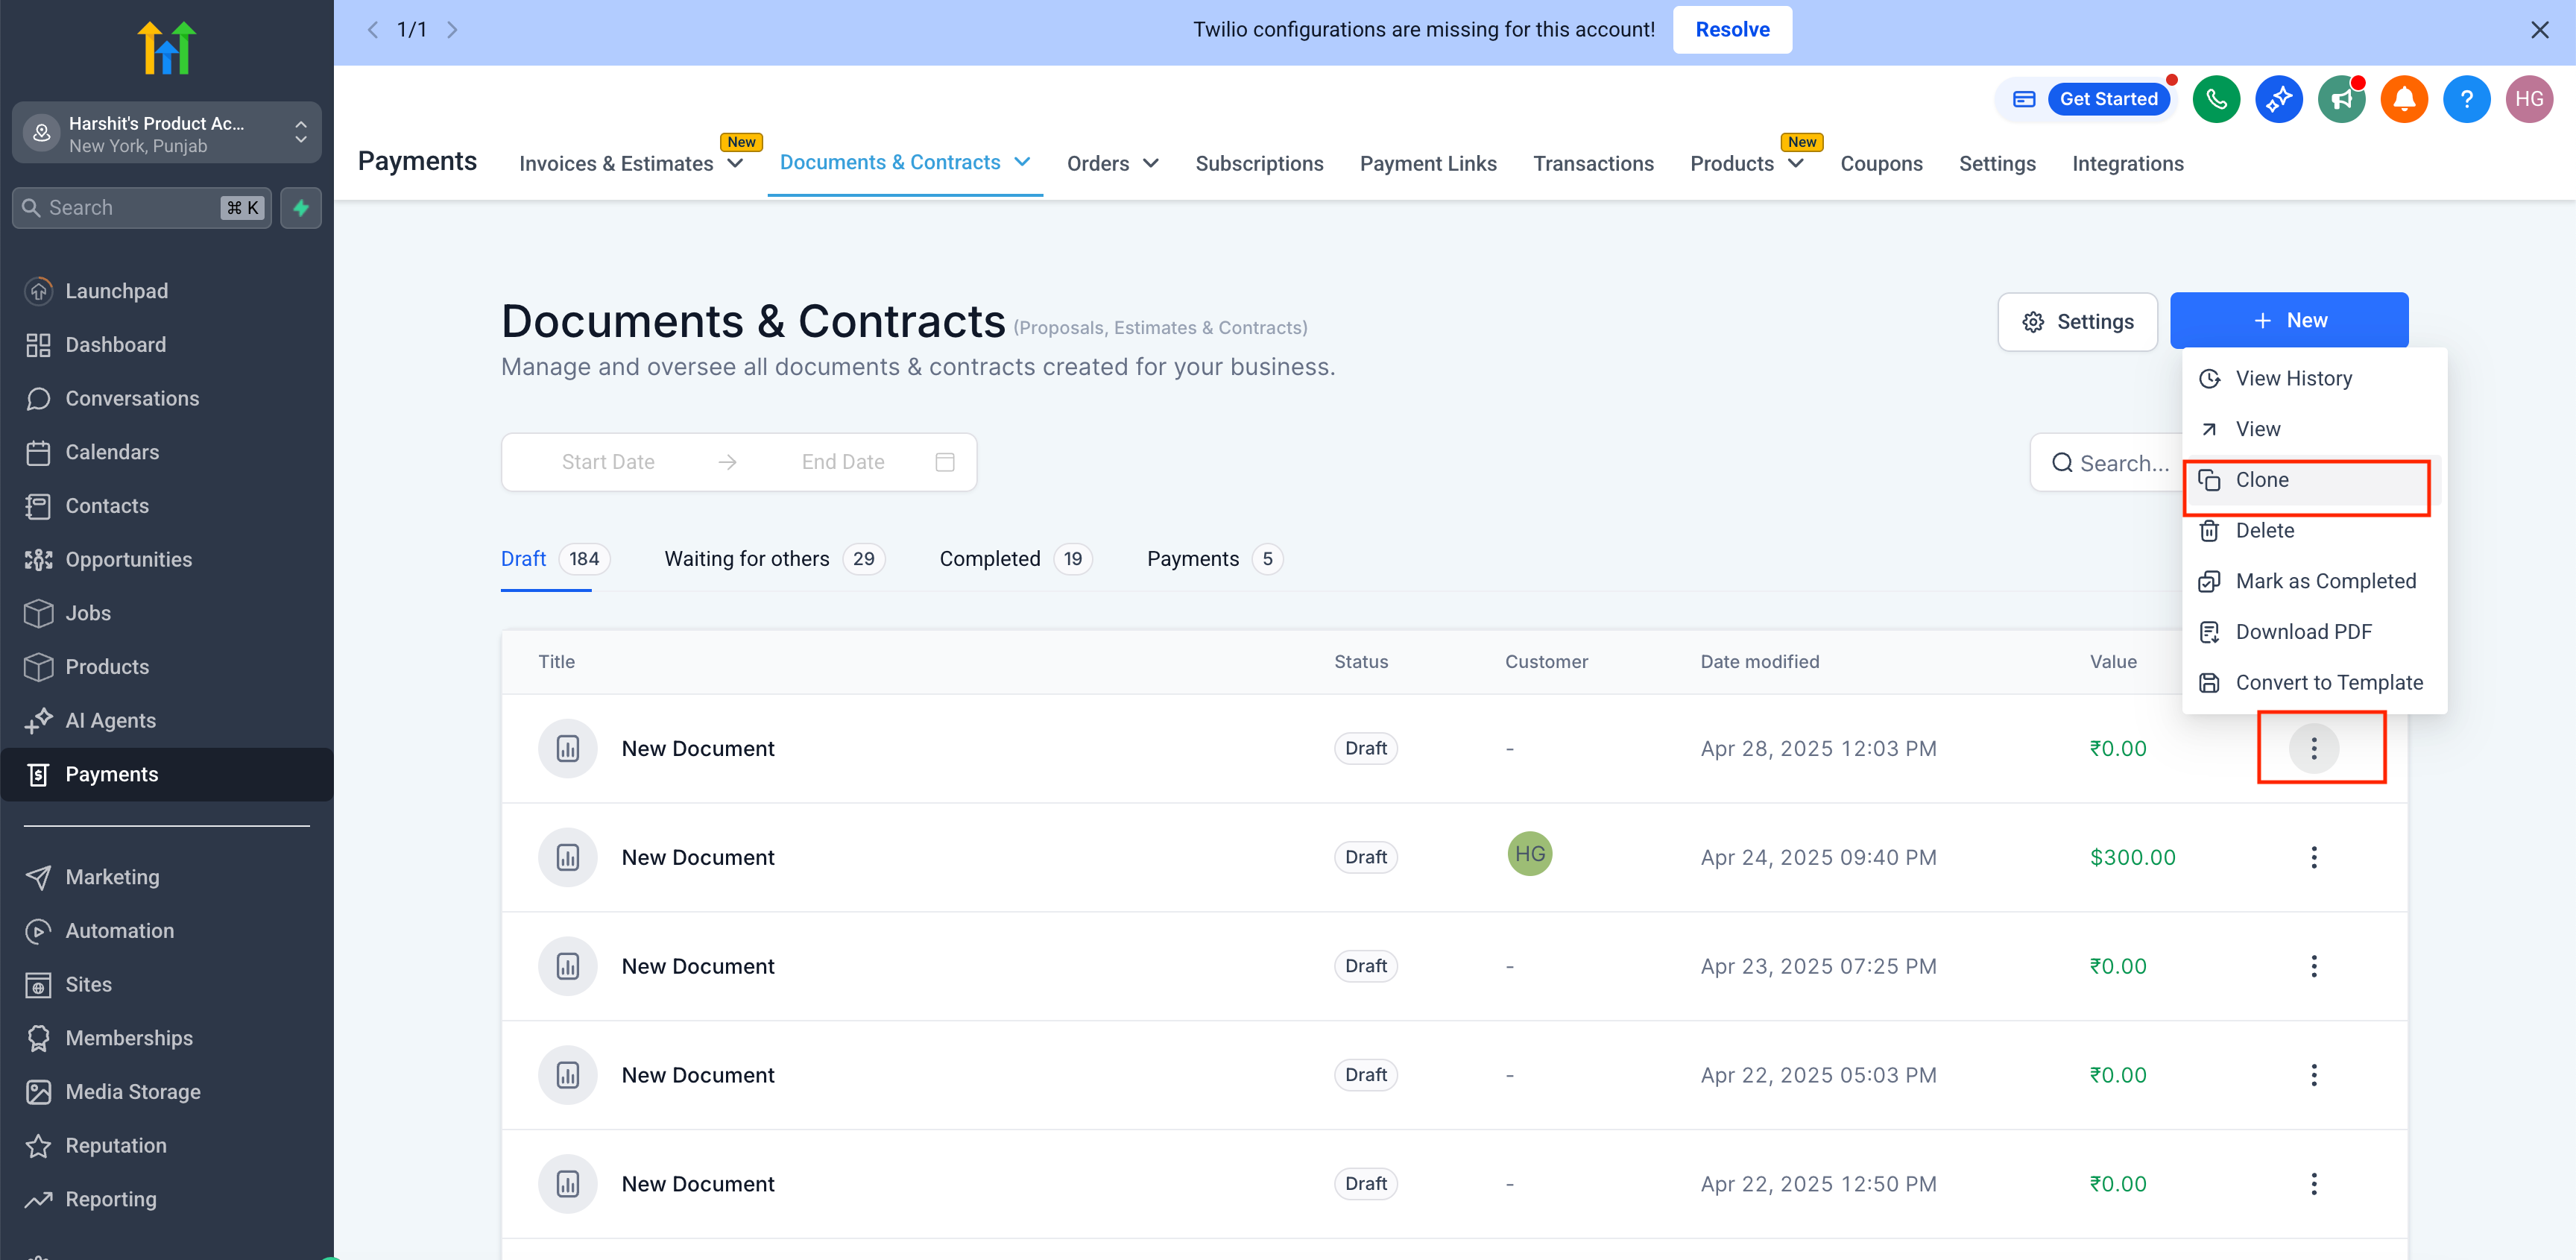Click the calendar icon in date range
The image size is (2576, 1260).
click(944, 462)
